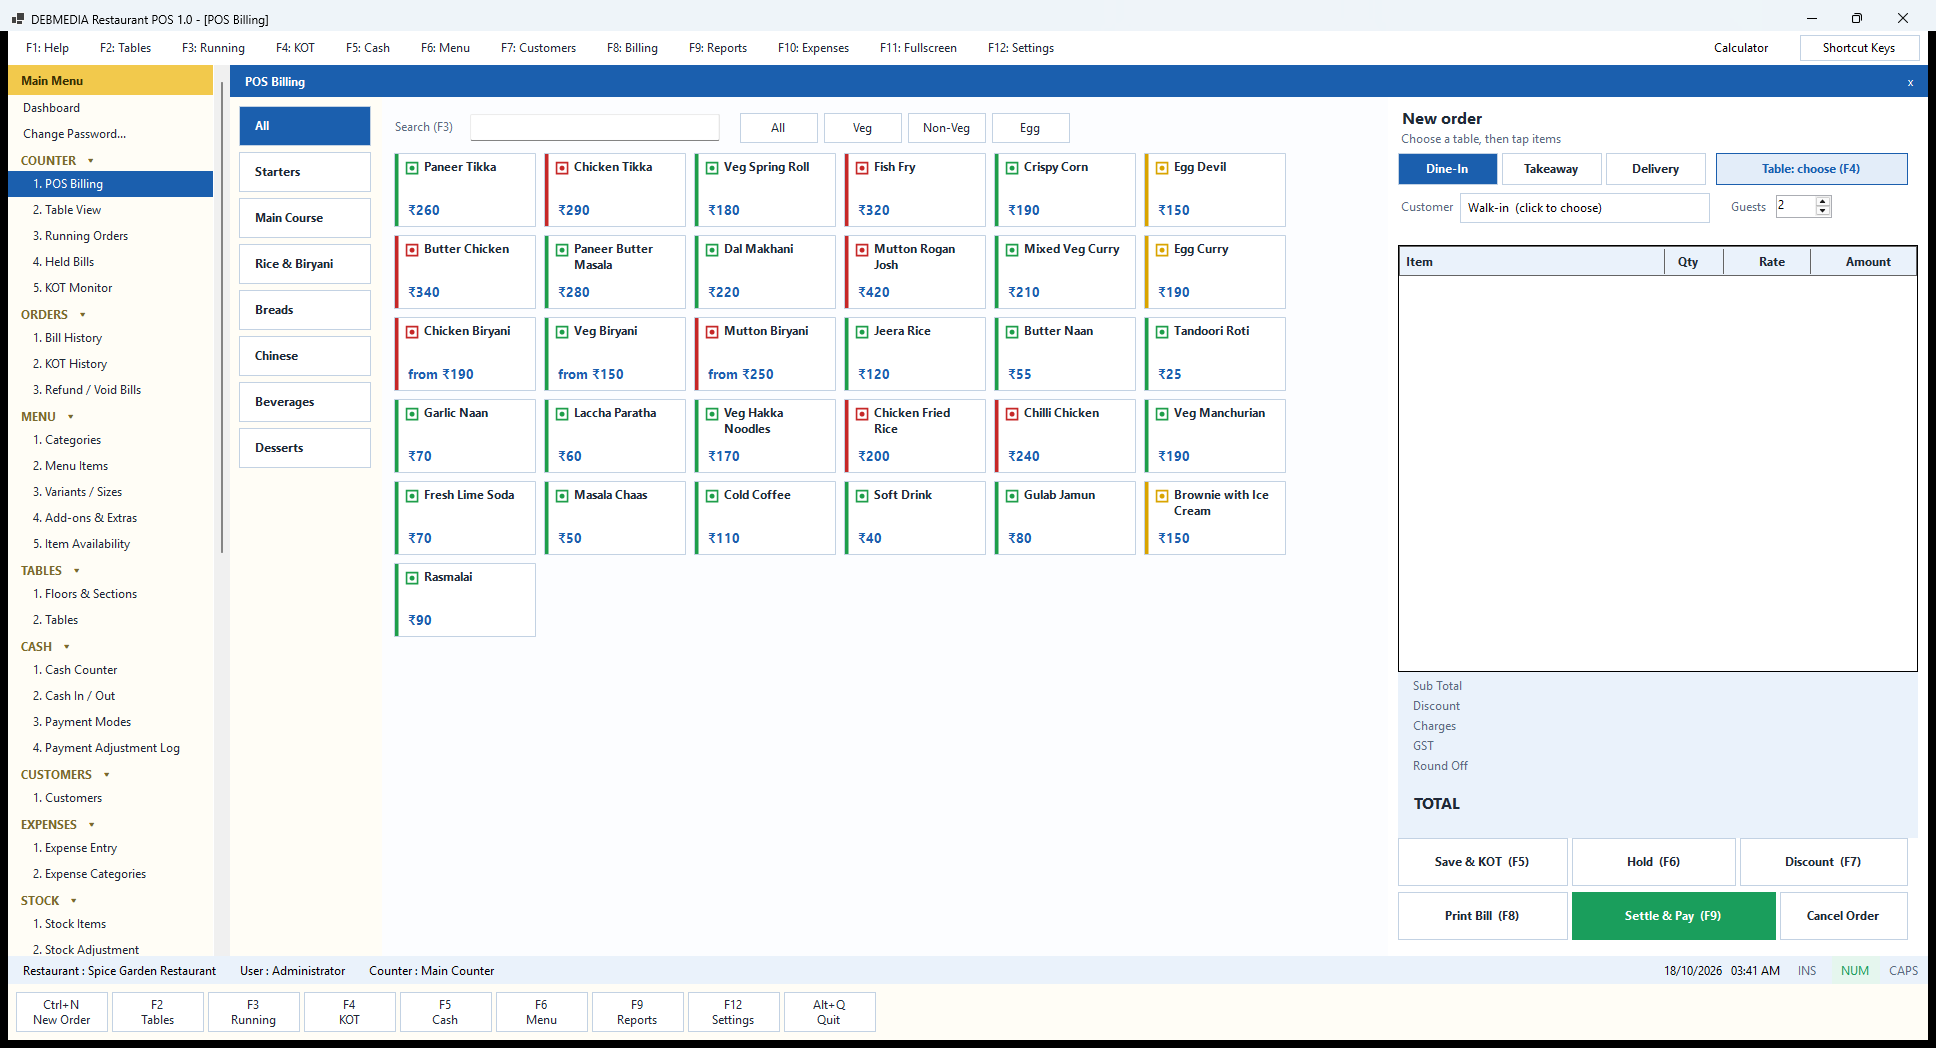1936x1048 pixels.
Task: Click the non-veg icon on Mutton Rogan Josh
Action: point(862,250)
